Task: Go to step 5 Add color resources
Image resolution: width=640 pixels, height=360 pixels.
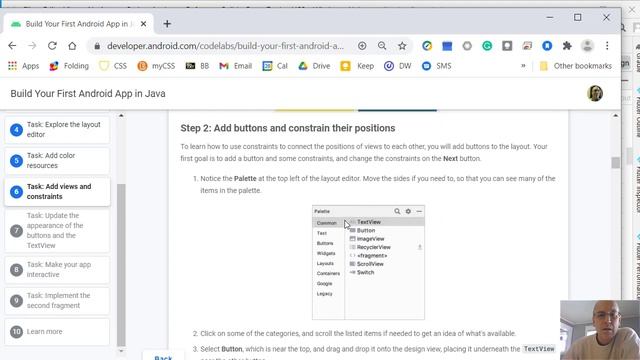Action: 57,161
